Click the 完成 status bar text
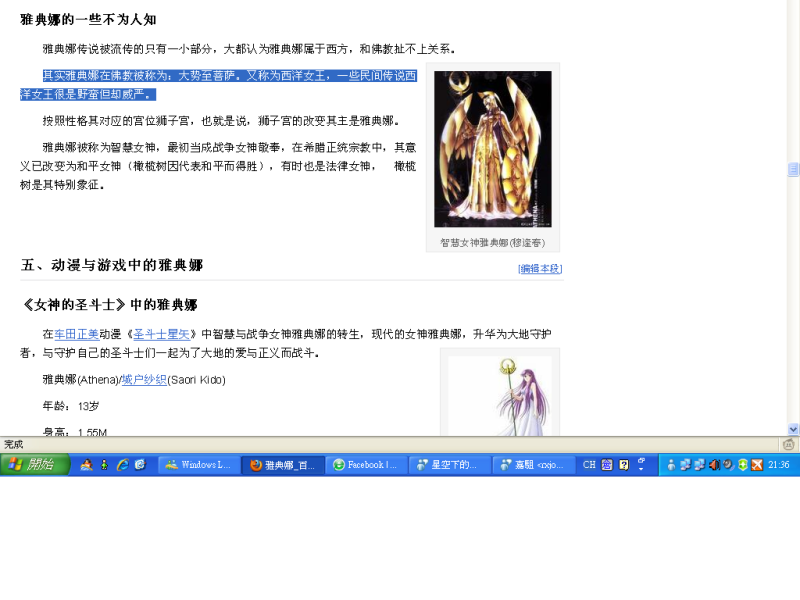The width and height of the screenshot is (800, 600). pos(14,444)
